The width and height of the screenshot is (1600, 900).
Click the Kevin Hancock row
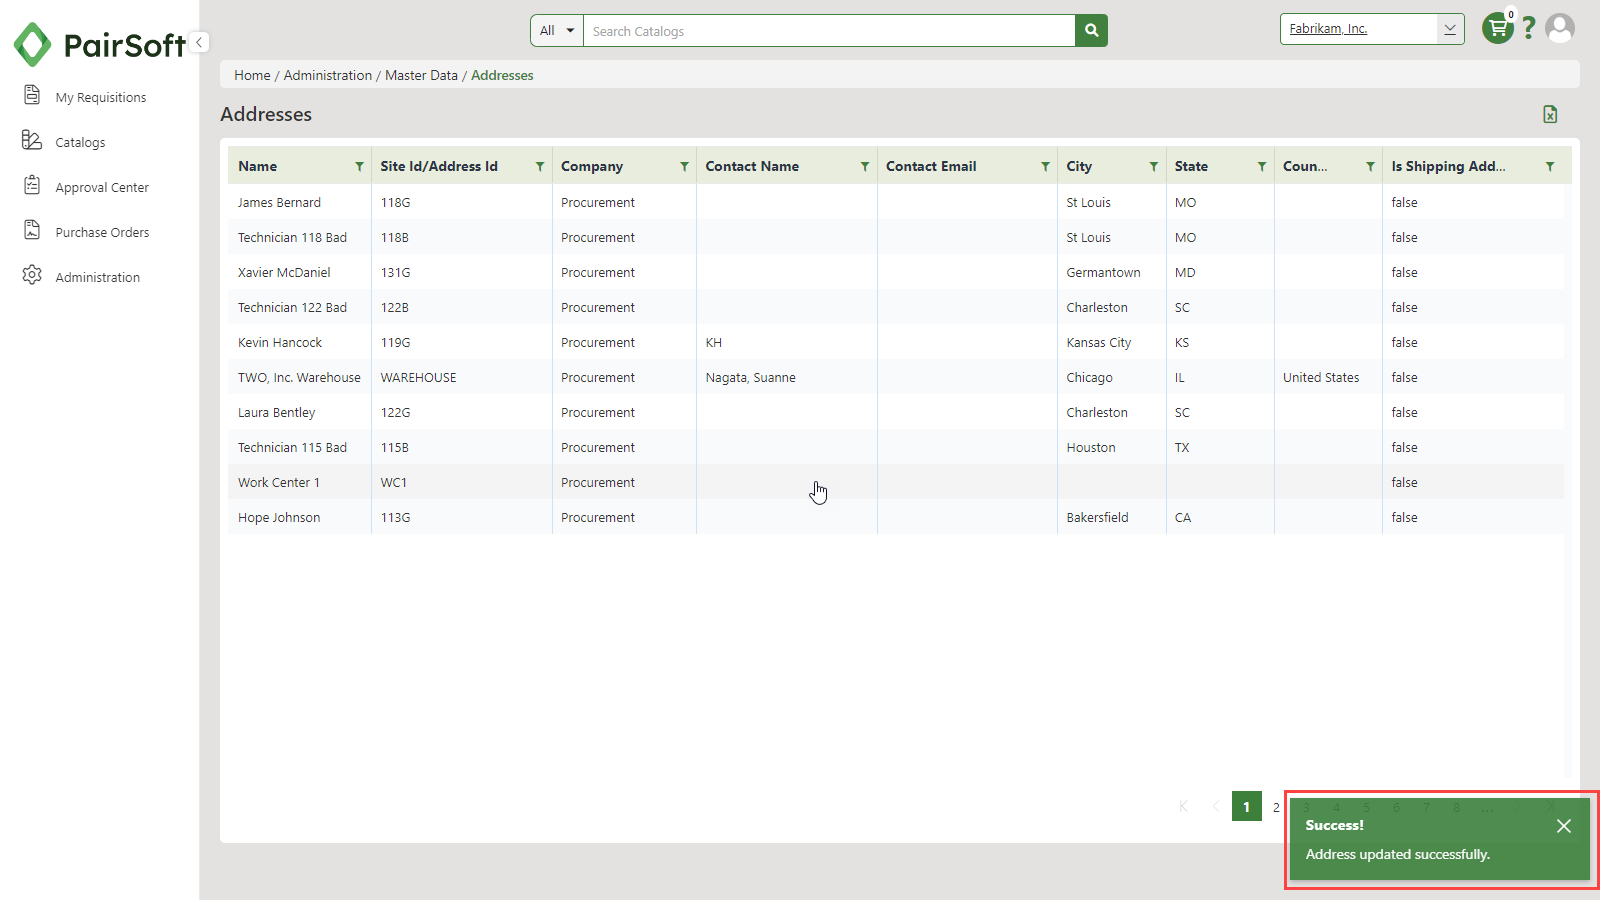point(896,342)
